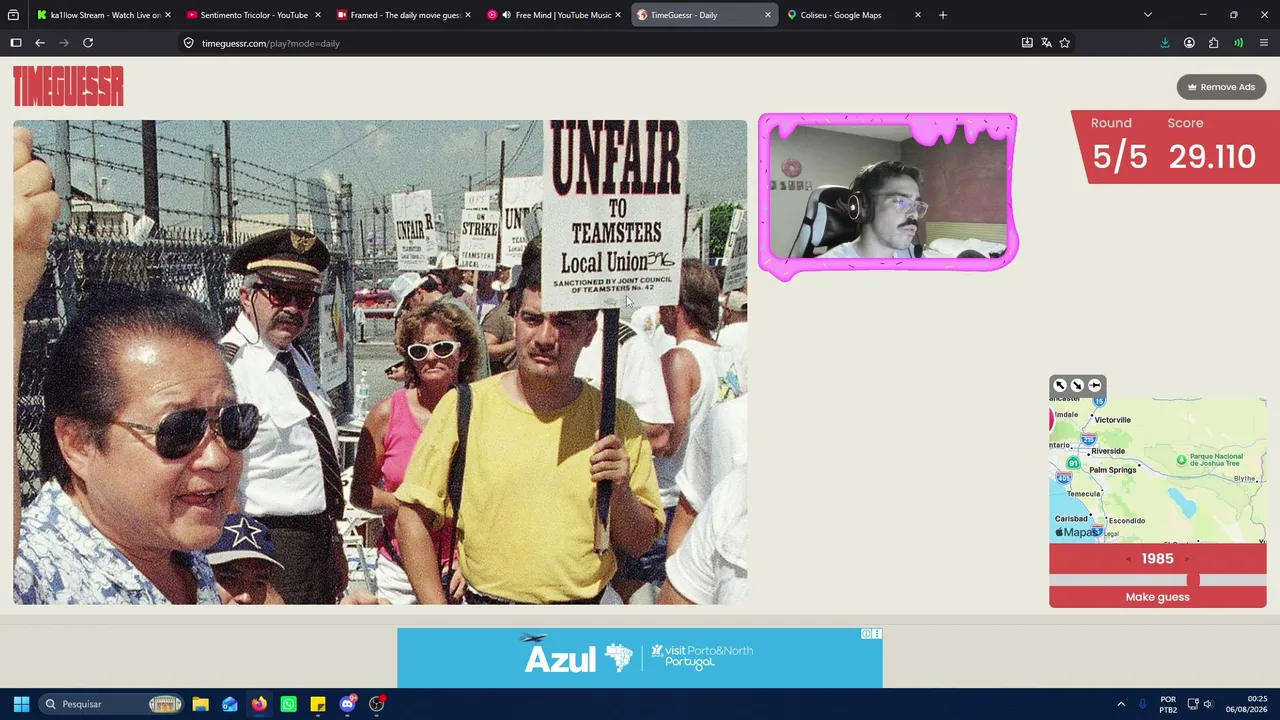Image resolution: width=1280 pixels, height=720 pixels.
Task: Select Joshua Tree park marker on map
Action: tap(1181, 460)
